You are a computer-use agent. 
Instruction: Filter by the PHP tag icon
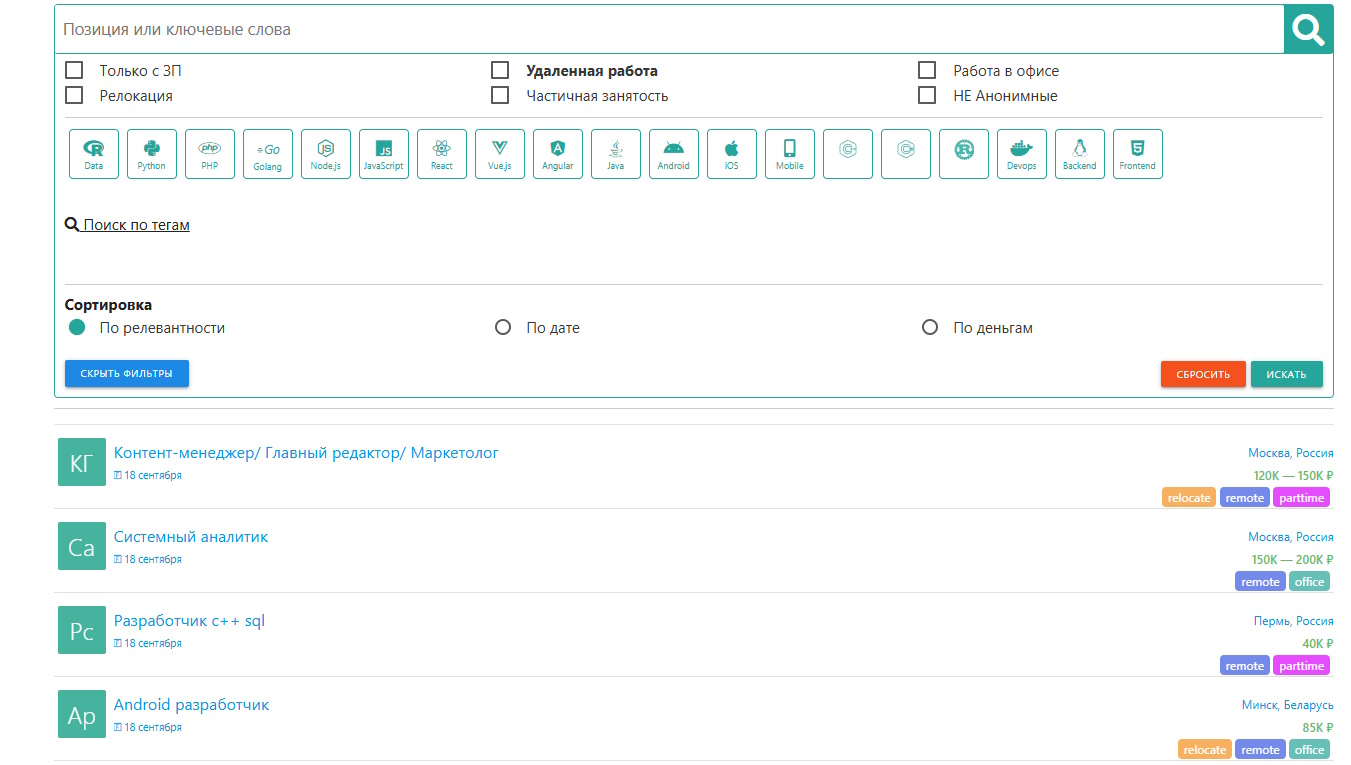[x=210, y=154]
